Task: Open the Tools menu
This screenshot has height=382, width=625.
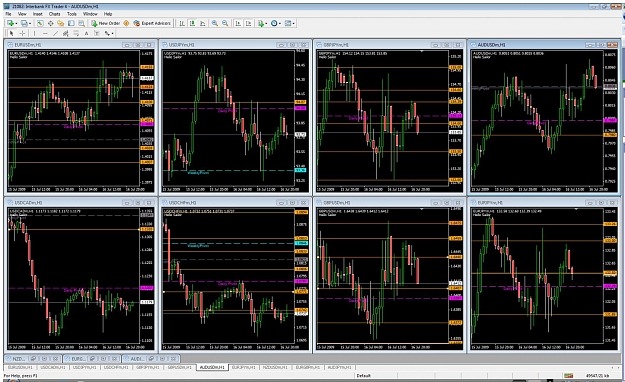Action: (72, 14)
